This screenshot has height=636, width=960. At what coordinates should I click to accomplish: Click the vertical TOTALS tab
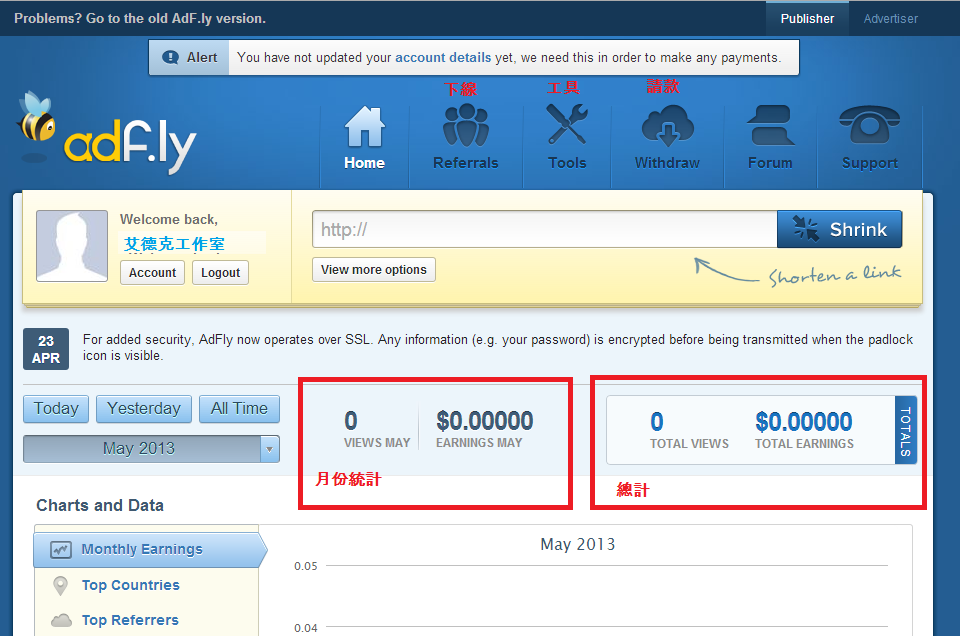tap(906, 430)
